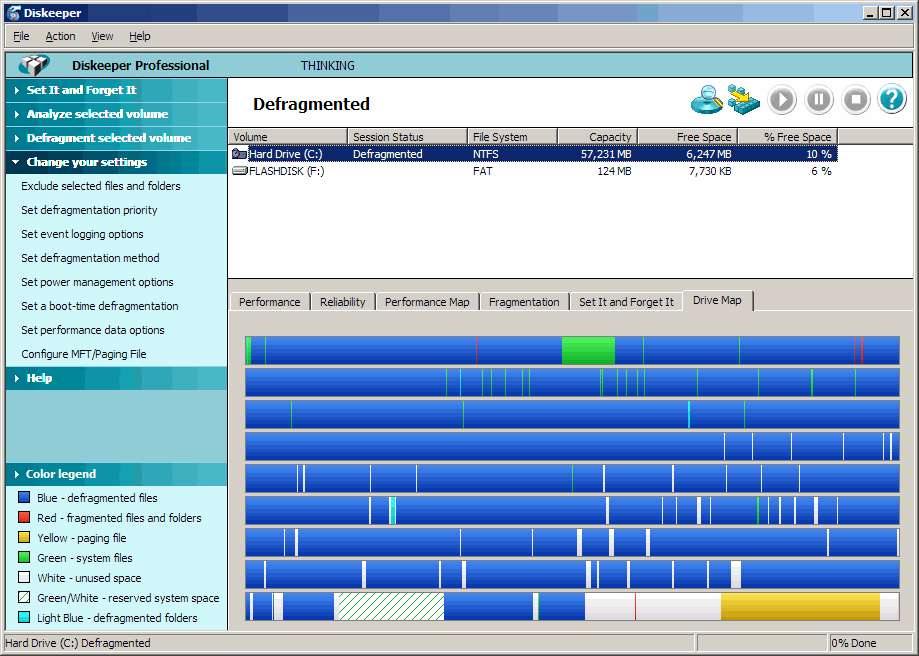Viewport: 919px width, 656px height.
Task: Switch to the Fragmentation tab
Action: click(x=524, y=302)
